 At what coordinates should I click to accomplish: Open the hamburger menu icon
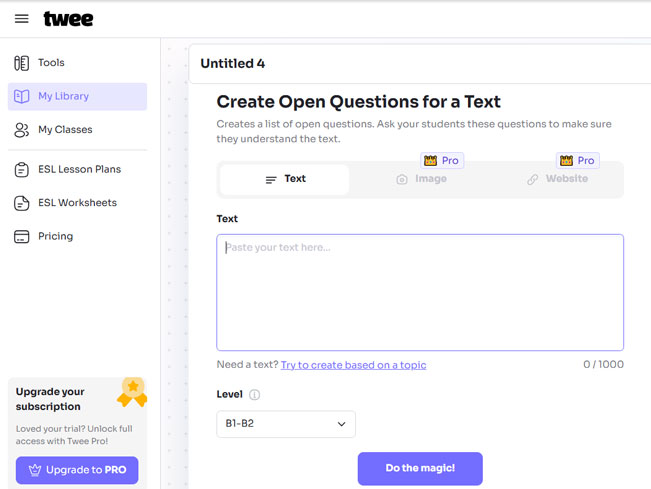(22, 19)
